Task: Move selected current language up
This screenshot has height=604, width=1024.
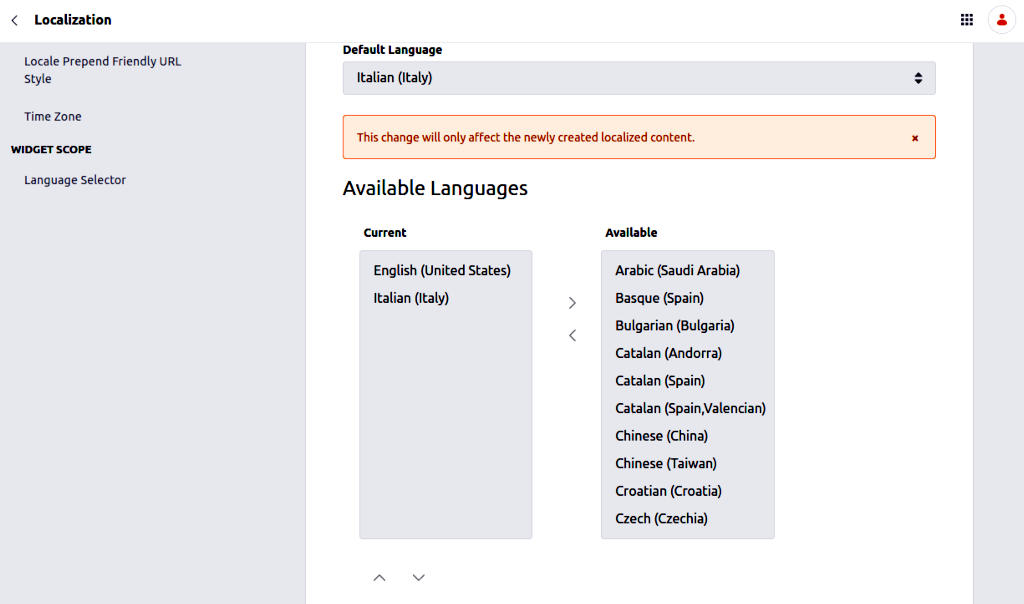Action: 379,578
